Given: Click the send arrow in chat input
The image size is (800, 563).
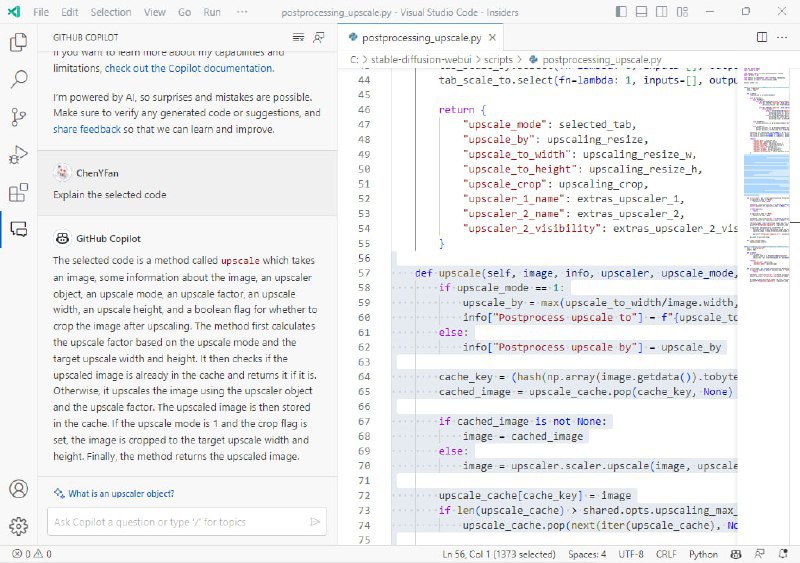Looking at the screenshot, I should tap(315, 522).
